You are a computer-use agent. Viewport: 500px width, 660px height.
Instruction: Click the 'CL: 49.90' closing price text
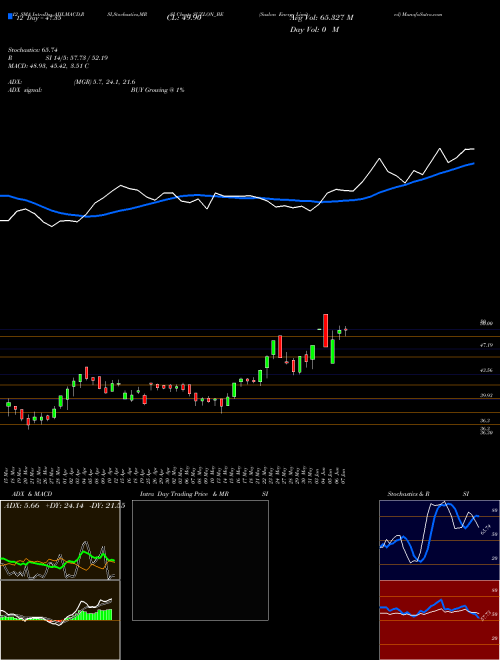pos(184,18)
